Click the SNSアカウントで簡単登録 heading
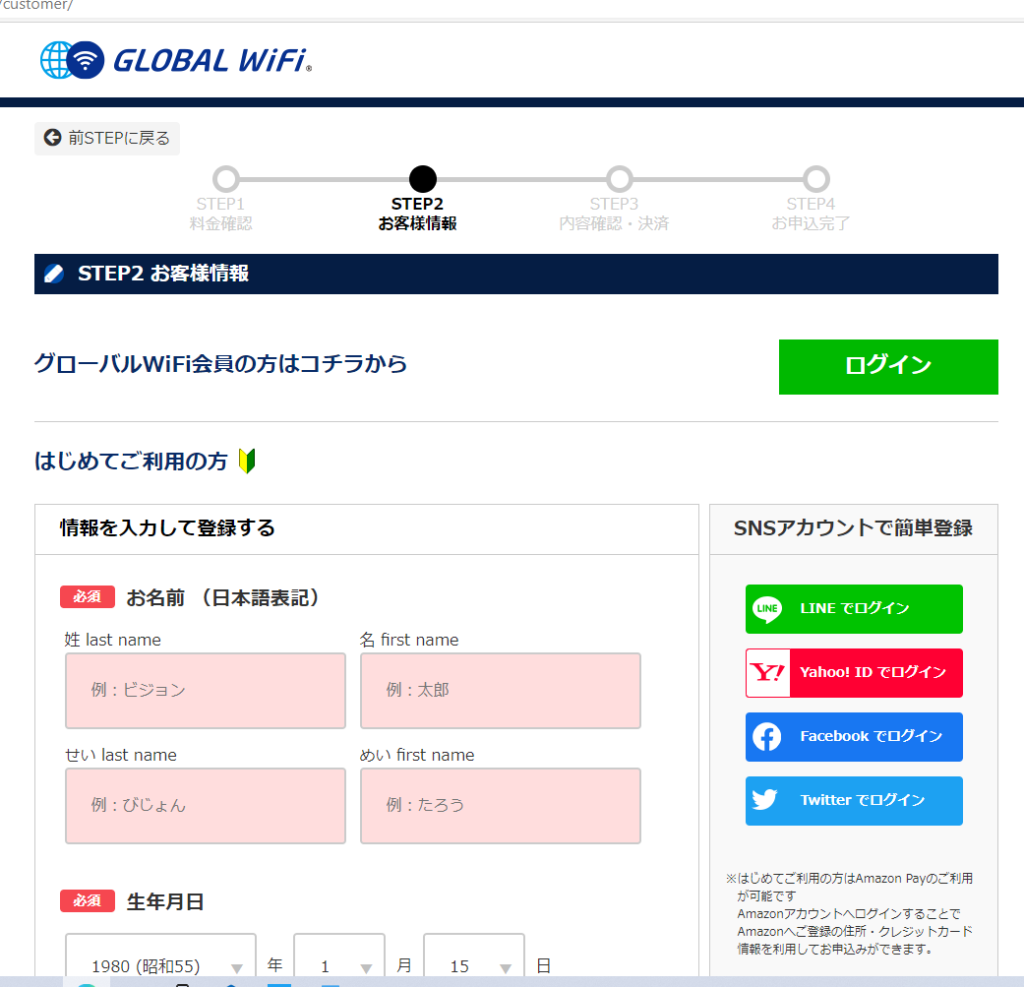Screen dimensions: 1024x987 [853, 528]
